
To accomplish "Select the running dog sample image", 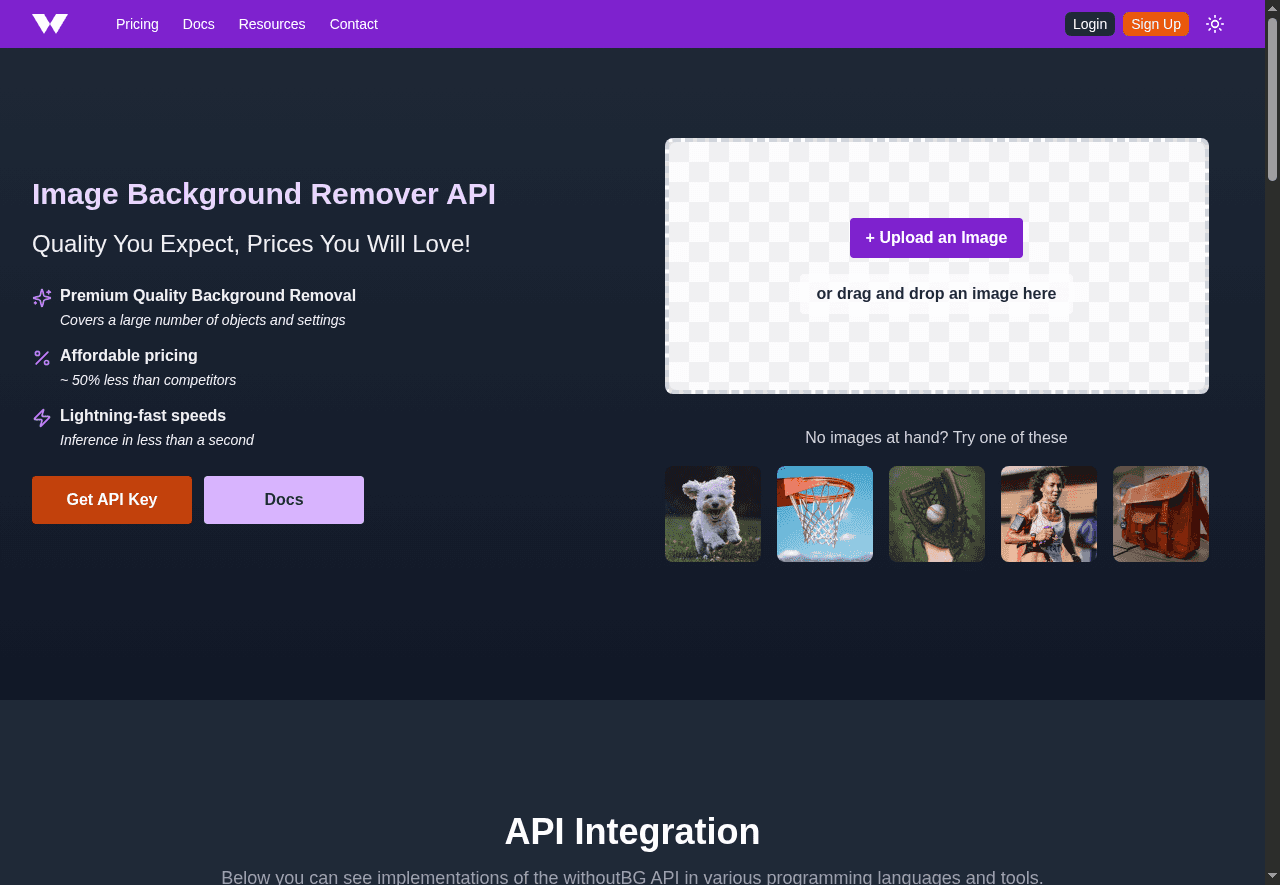I will click(x=712, y=513).
